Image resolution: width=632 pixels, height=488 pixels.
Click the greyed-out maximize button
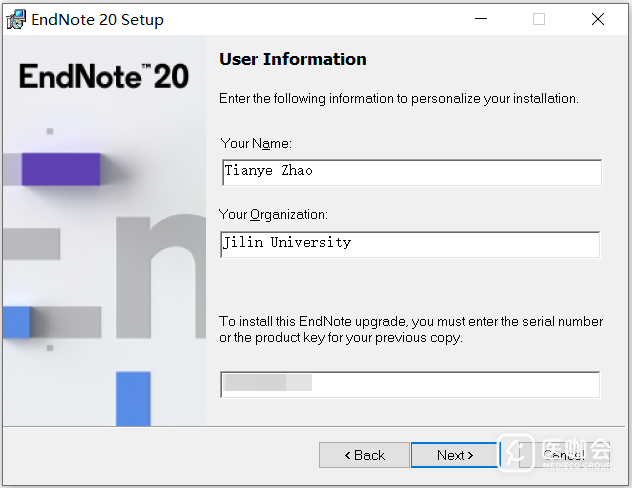point(539,19)
